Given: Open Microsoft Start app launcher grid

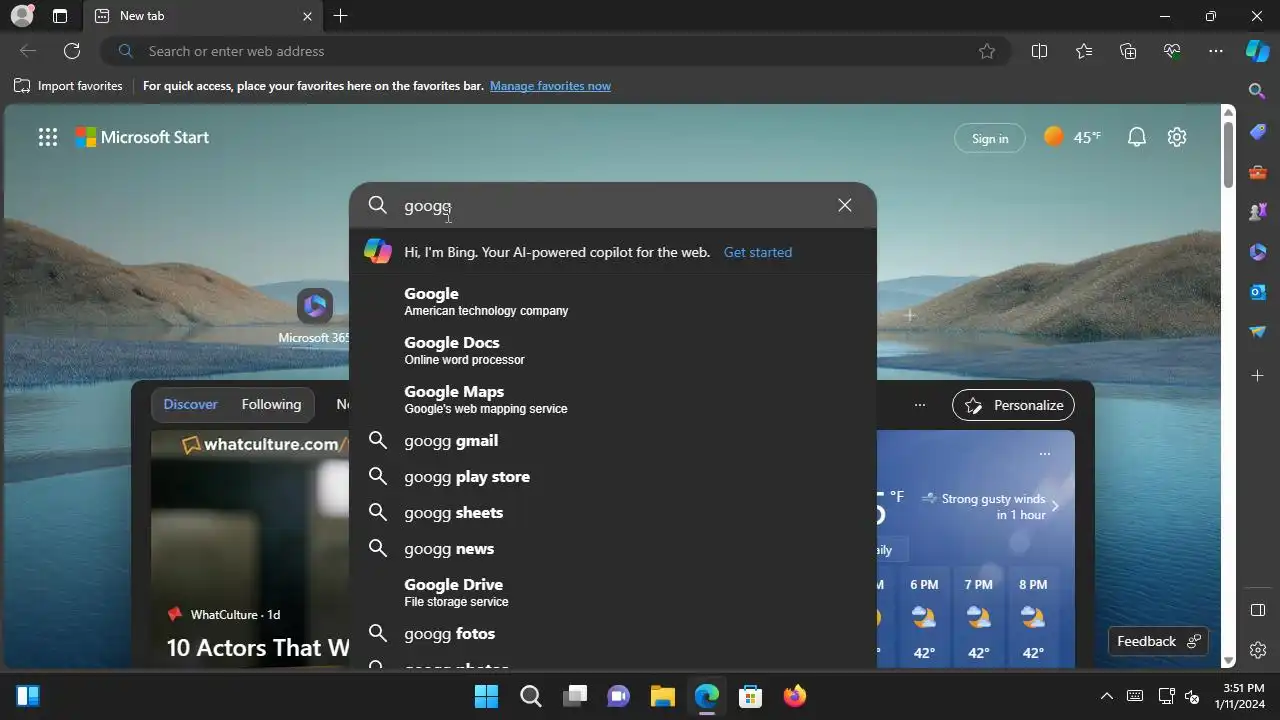Looking at the screenshot, I should [47, 138].
